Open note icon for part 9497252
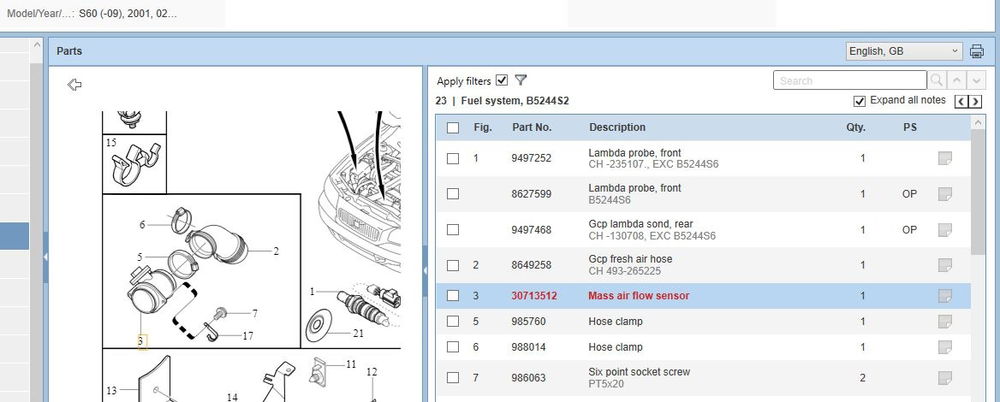Image resolution: width=1000 pixels, height=402 pixels. pos(944,158)
